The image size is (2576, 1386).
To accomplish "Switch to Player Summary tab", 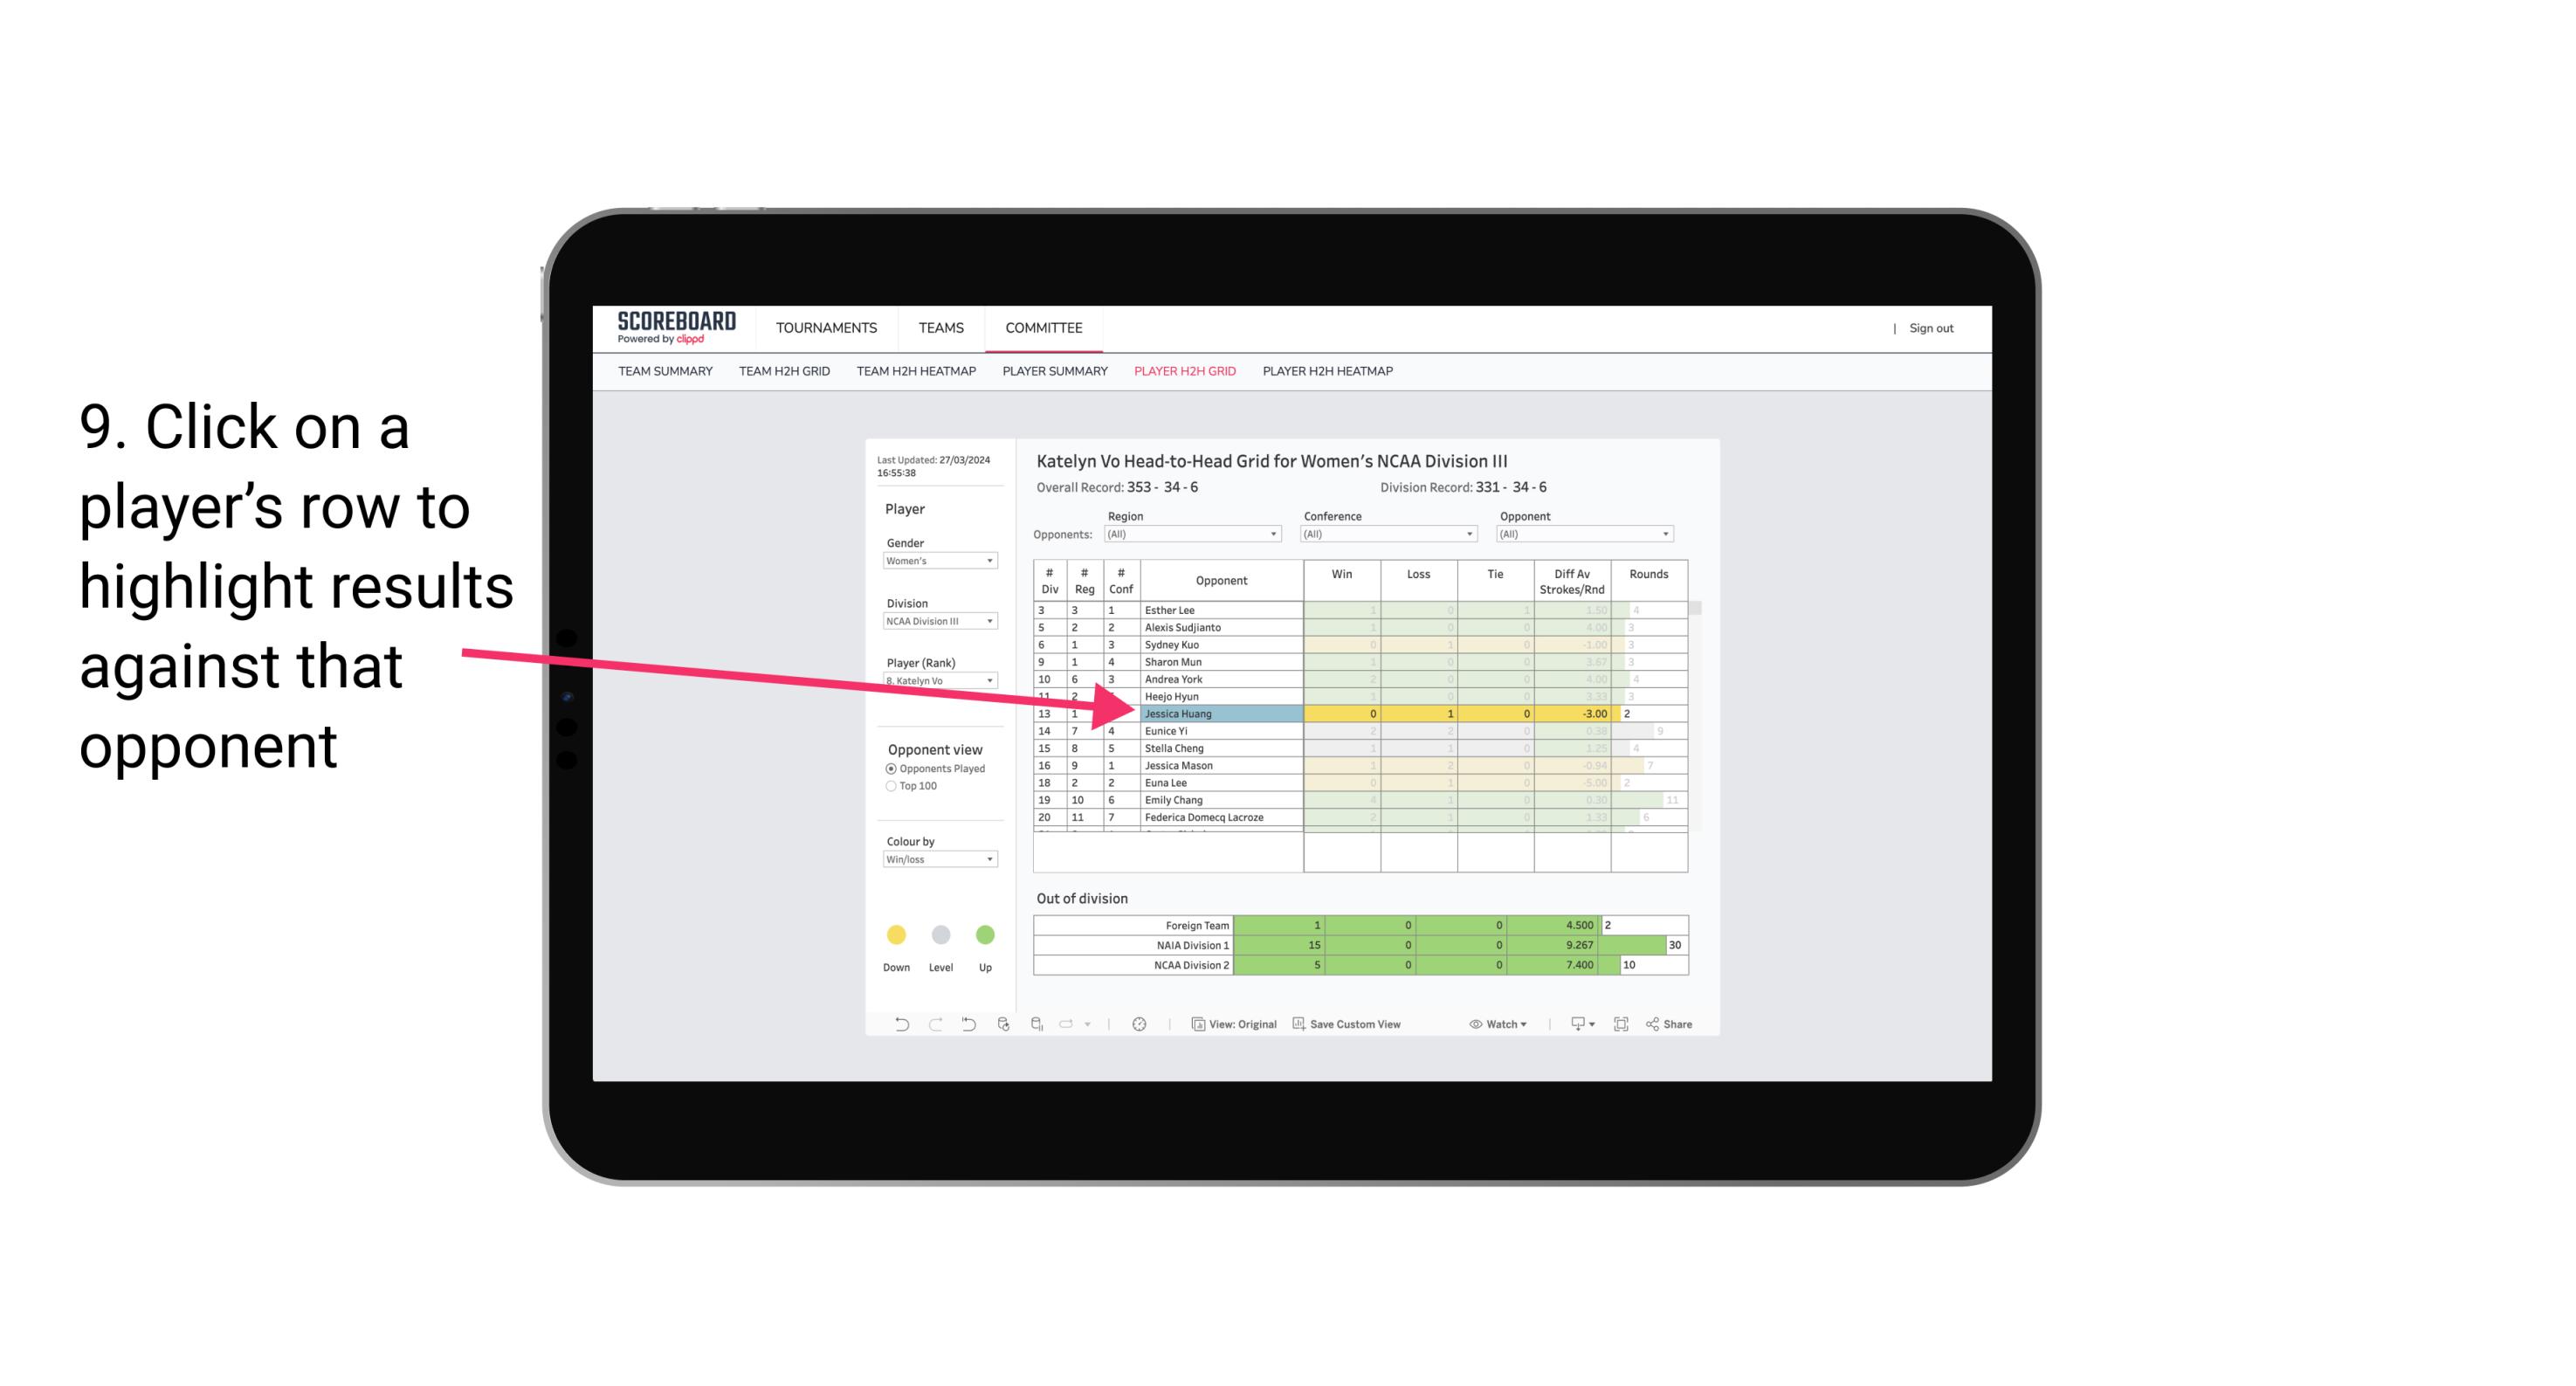I will coord(1052,372).
